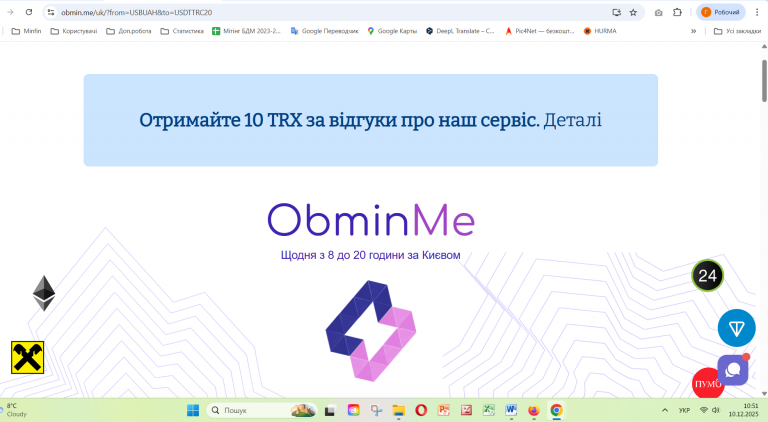Click the obmin.me address bar
Viewport: 768px width, 422px height.
tap(333, 12)
